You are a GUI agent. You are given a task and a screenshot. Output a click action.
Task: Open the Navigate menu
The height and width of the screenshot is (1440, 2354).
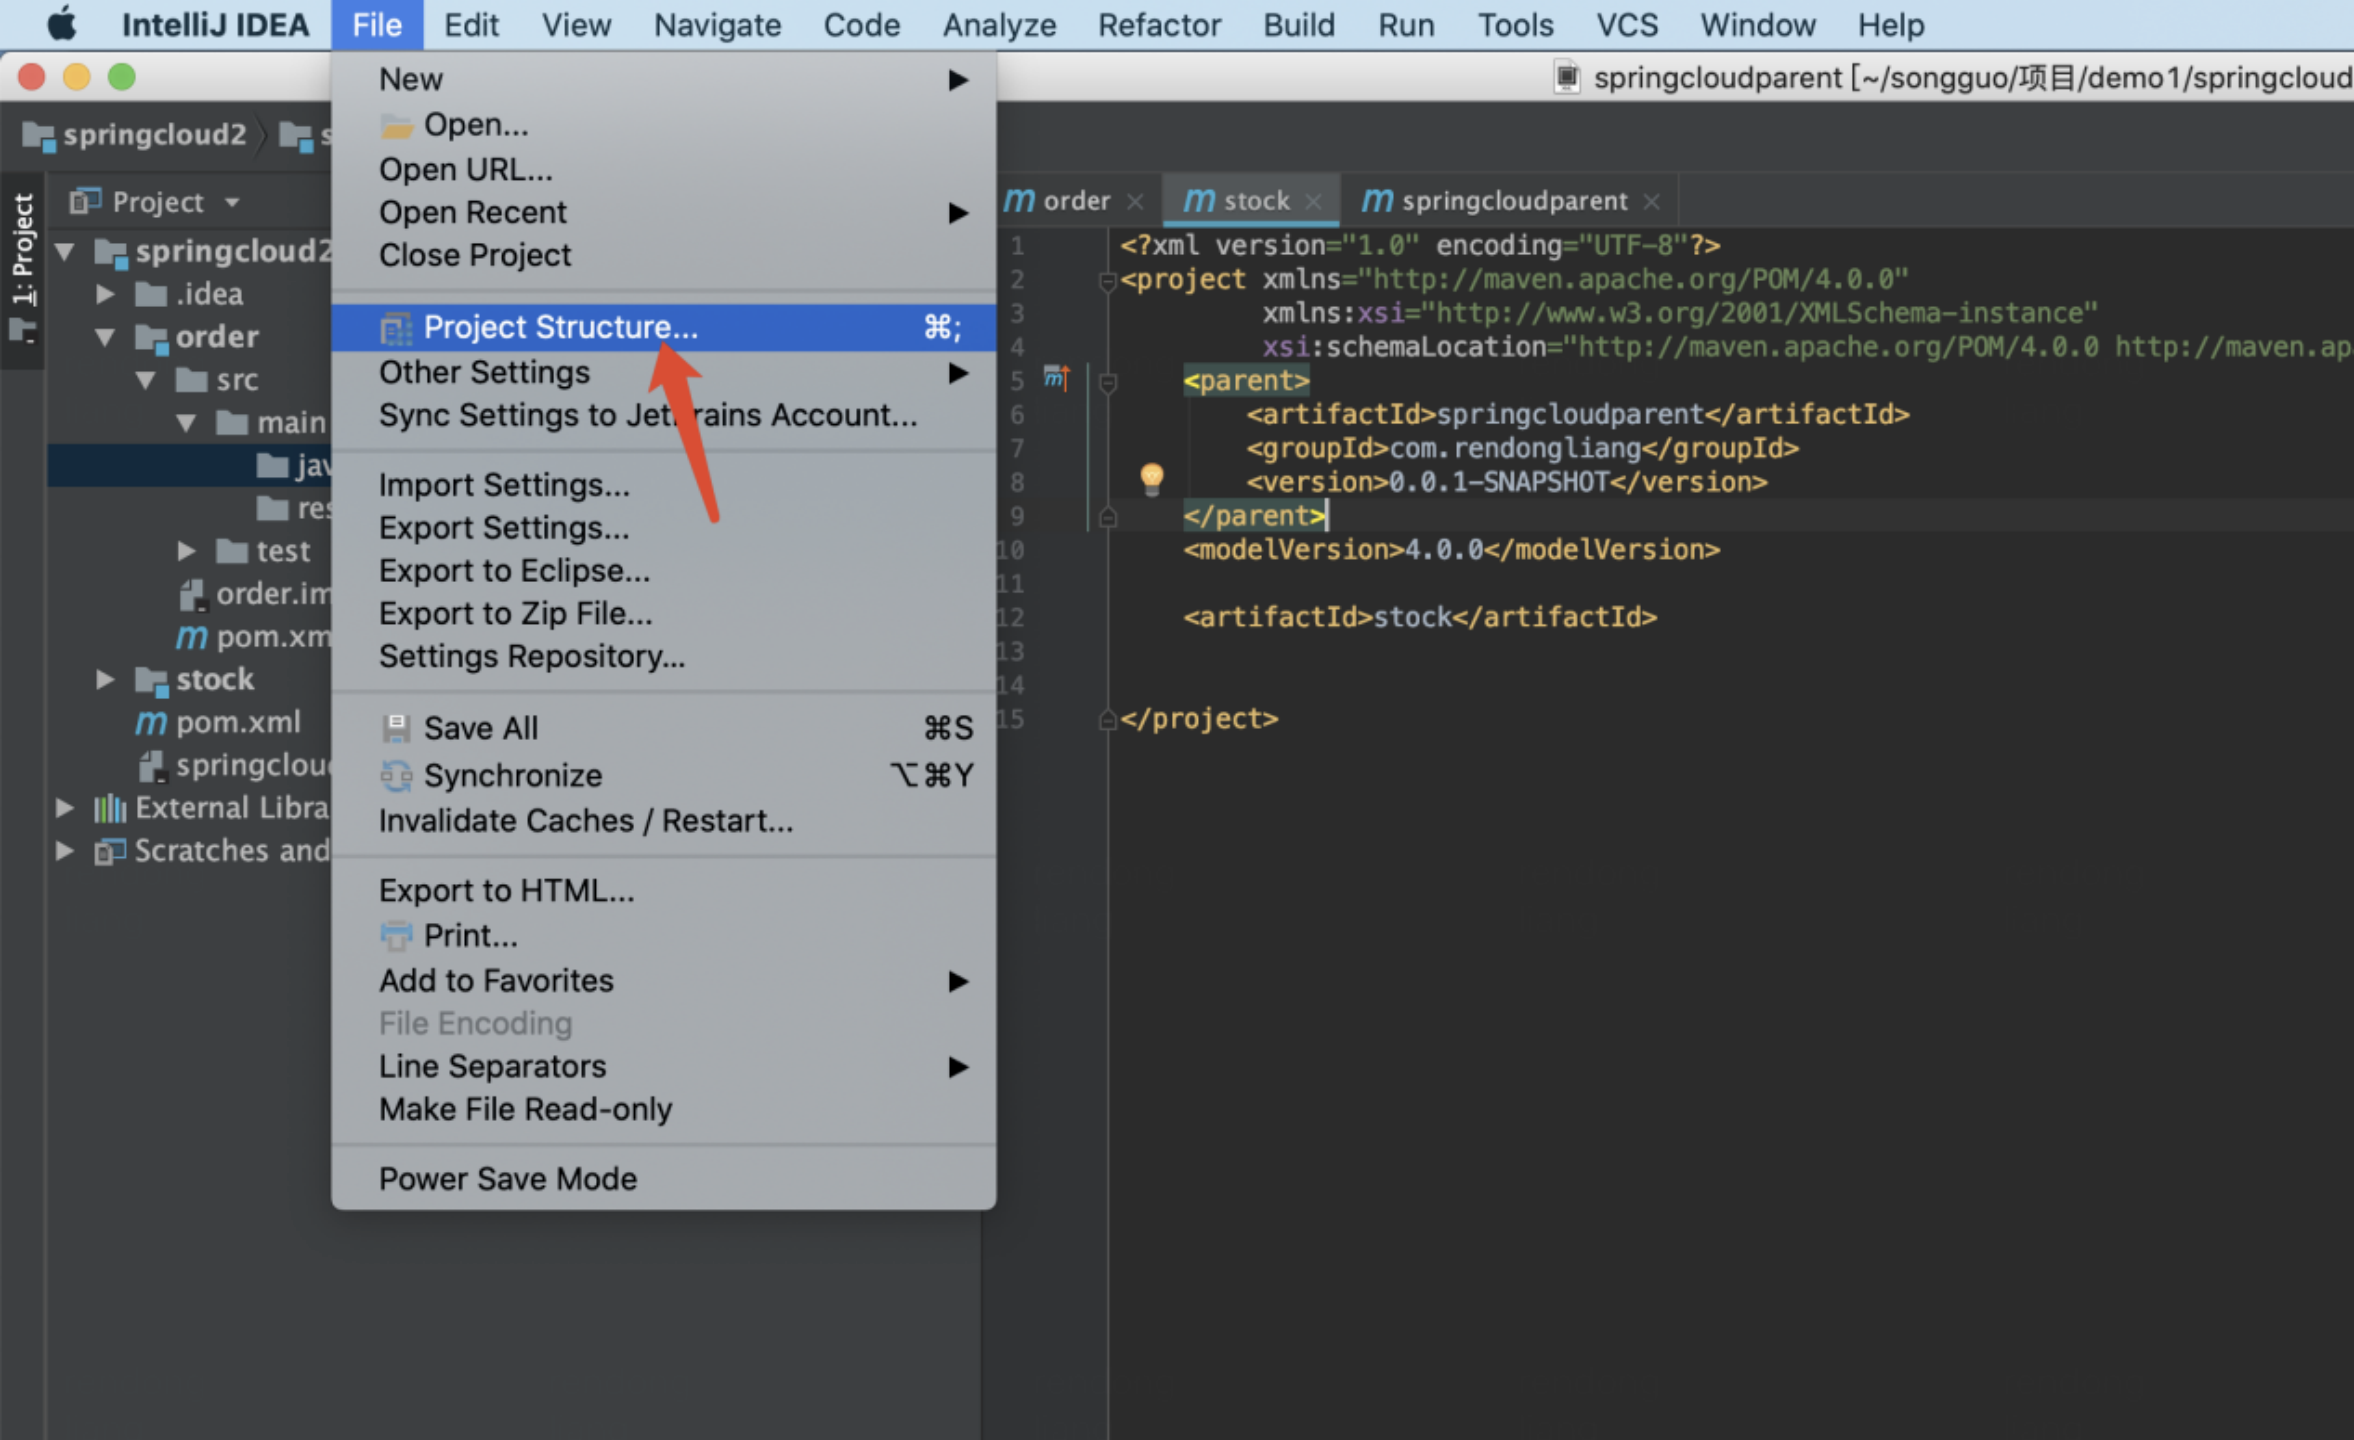click(x=717, y=24)
